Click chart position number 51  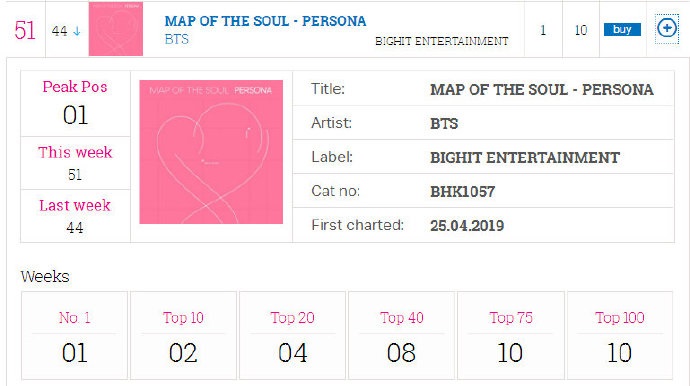click(x=25, y=30)
